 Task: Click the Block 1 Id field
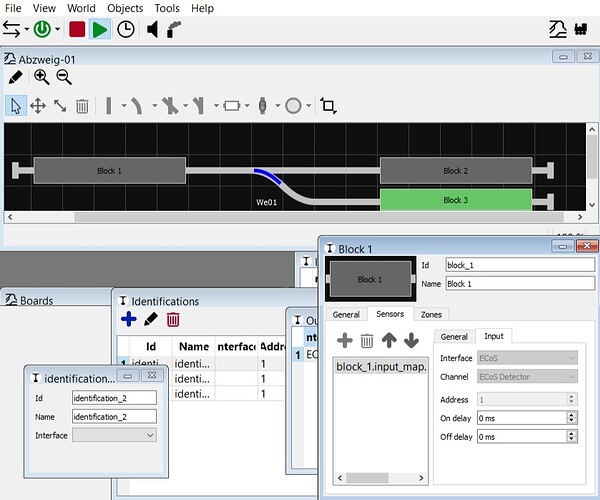(520, 265)
